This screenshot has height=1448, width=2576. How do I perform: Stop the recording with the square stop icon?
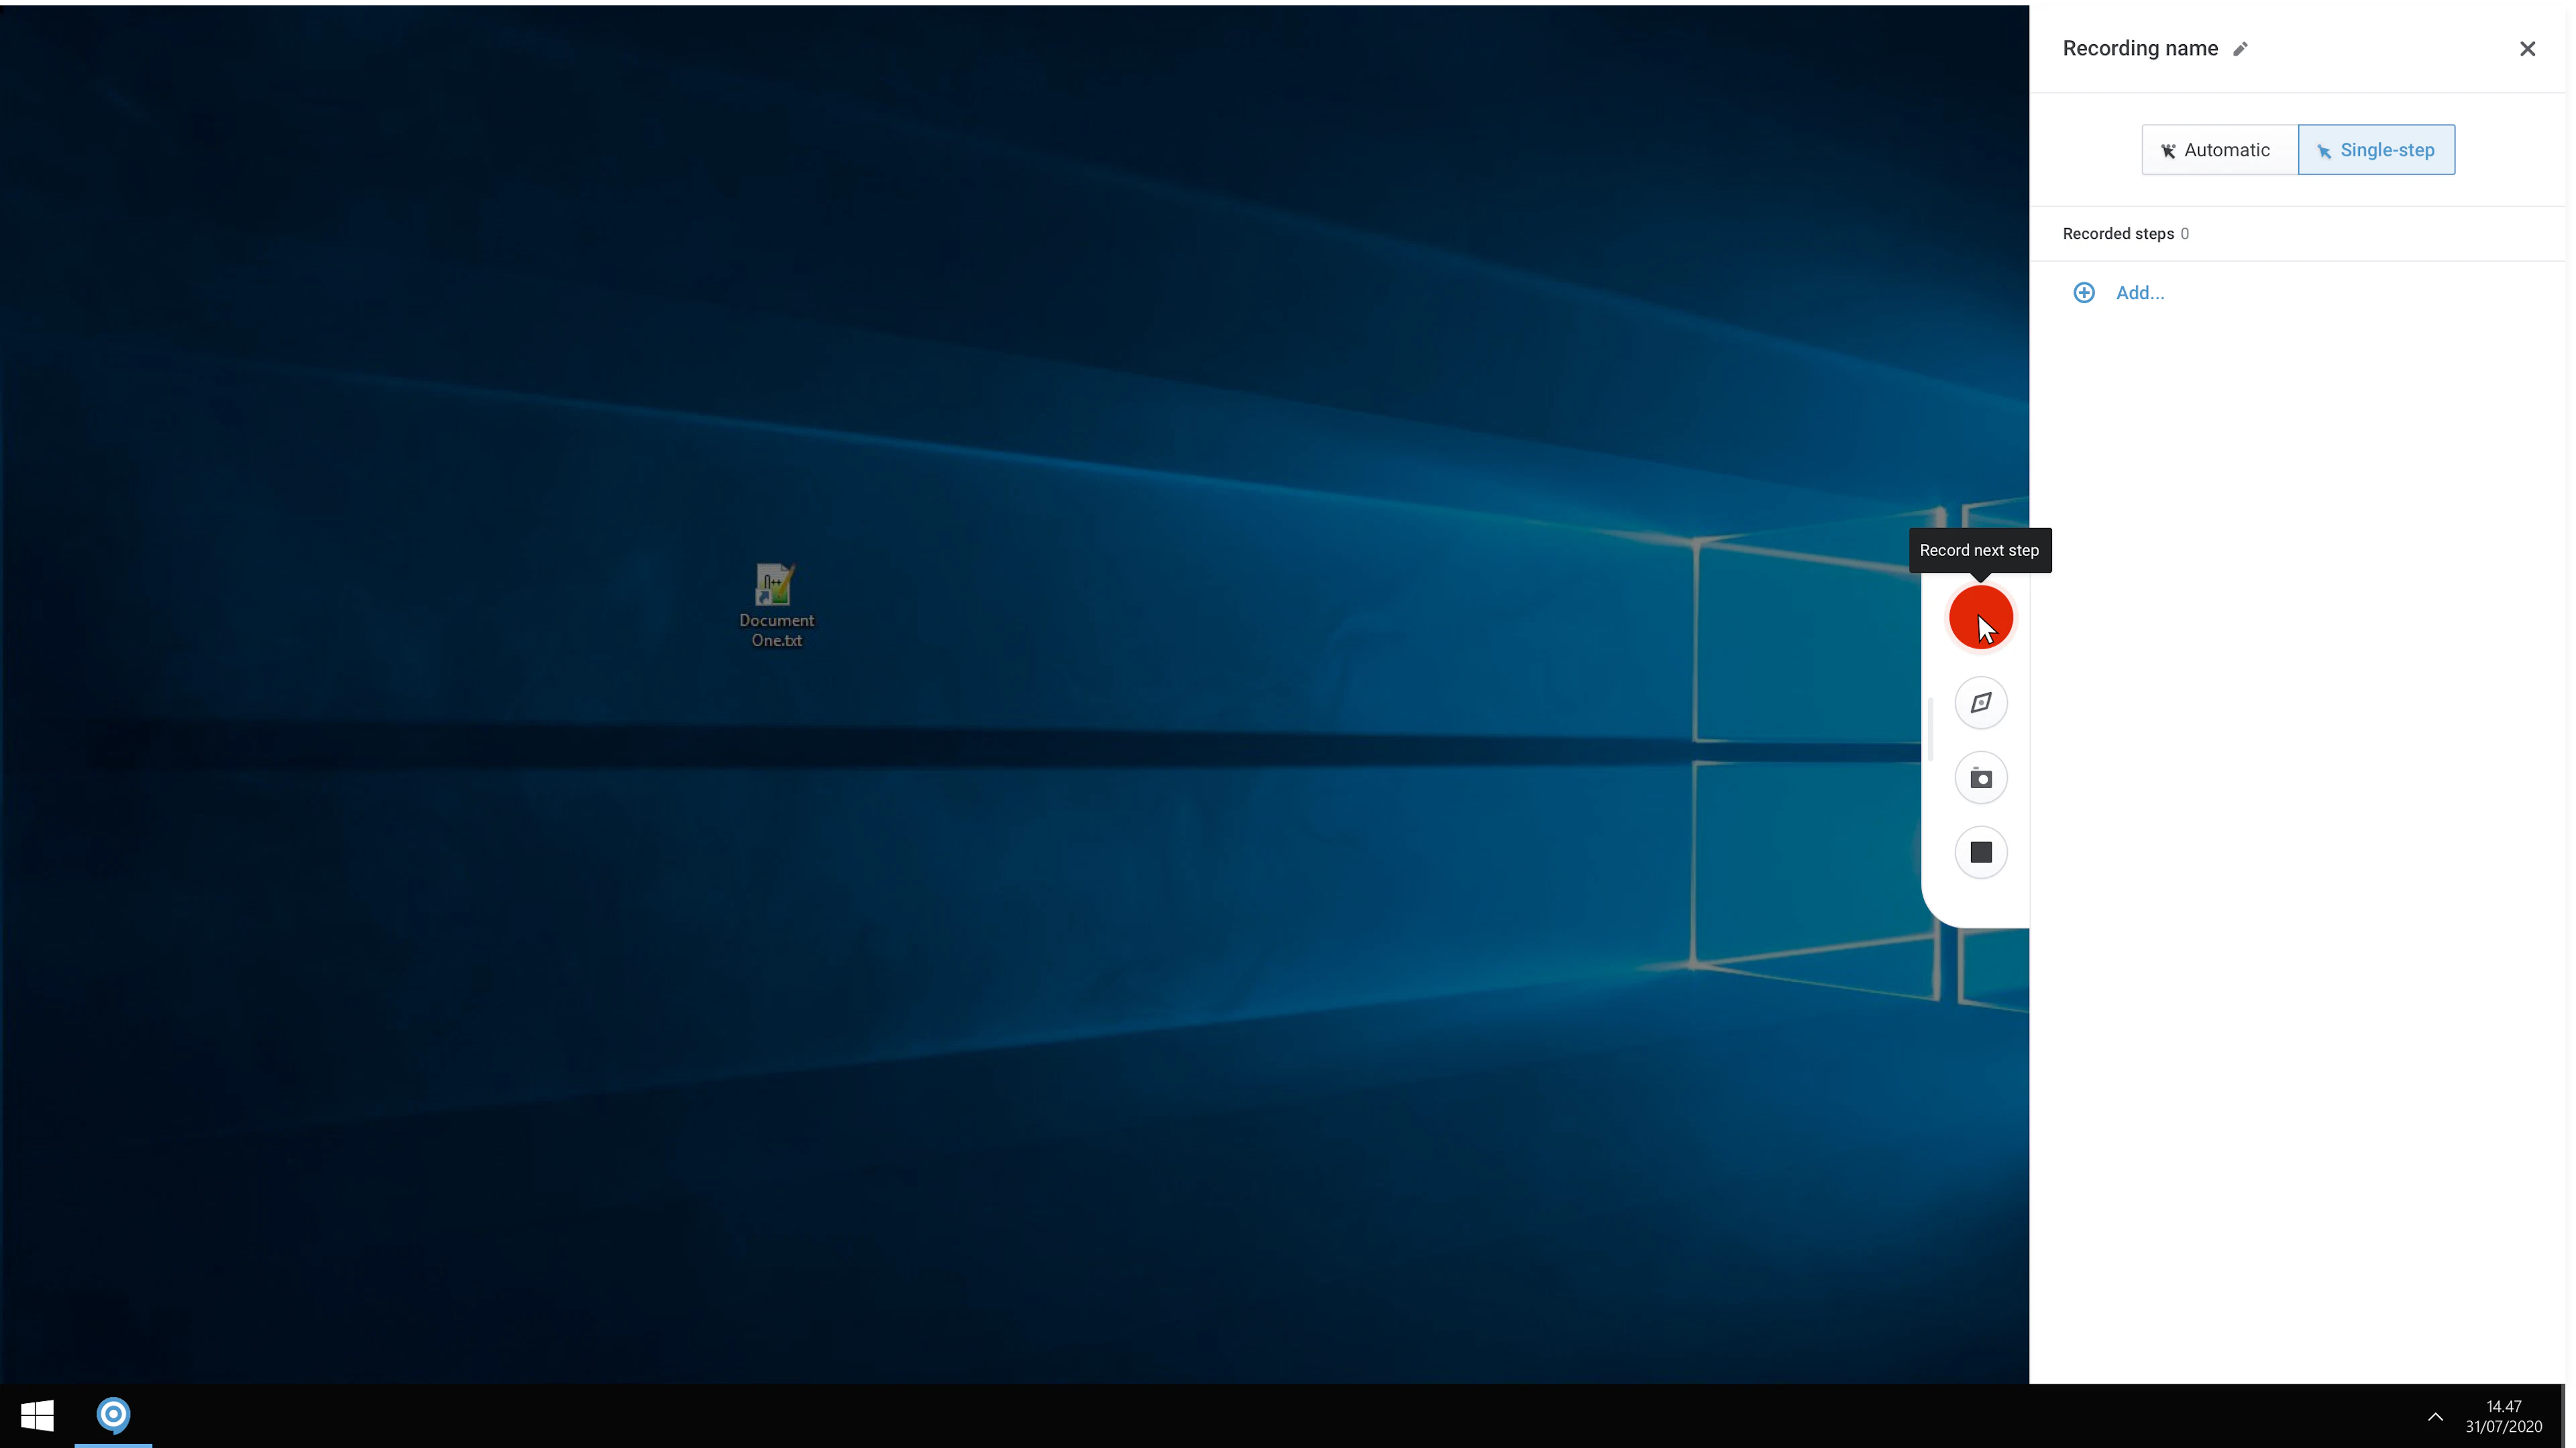click(x=1981, y=851)
